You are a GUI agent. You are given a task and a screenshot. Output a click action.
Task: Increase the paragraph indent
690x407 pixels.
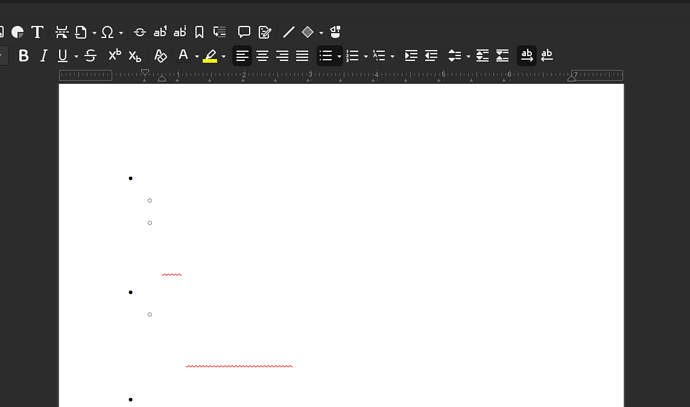(x=411, y=56)
